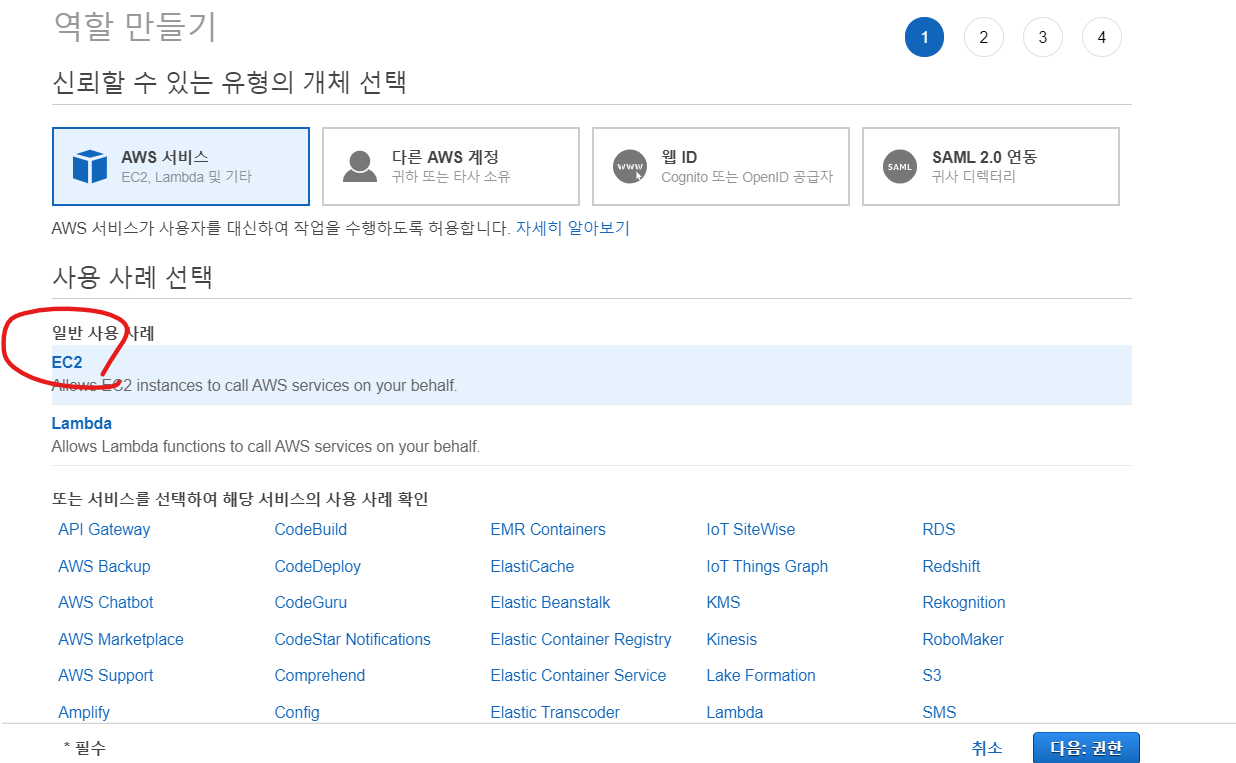The height and width of the screenshot is (763, 1236).
Task: Select Elastic Beanstalk service
Action: pos(550,603)
